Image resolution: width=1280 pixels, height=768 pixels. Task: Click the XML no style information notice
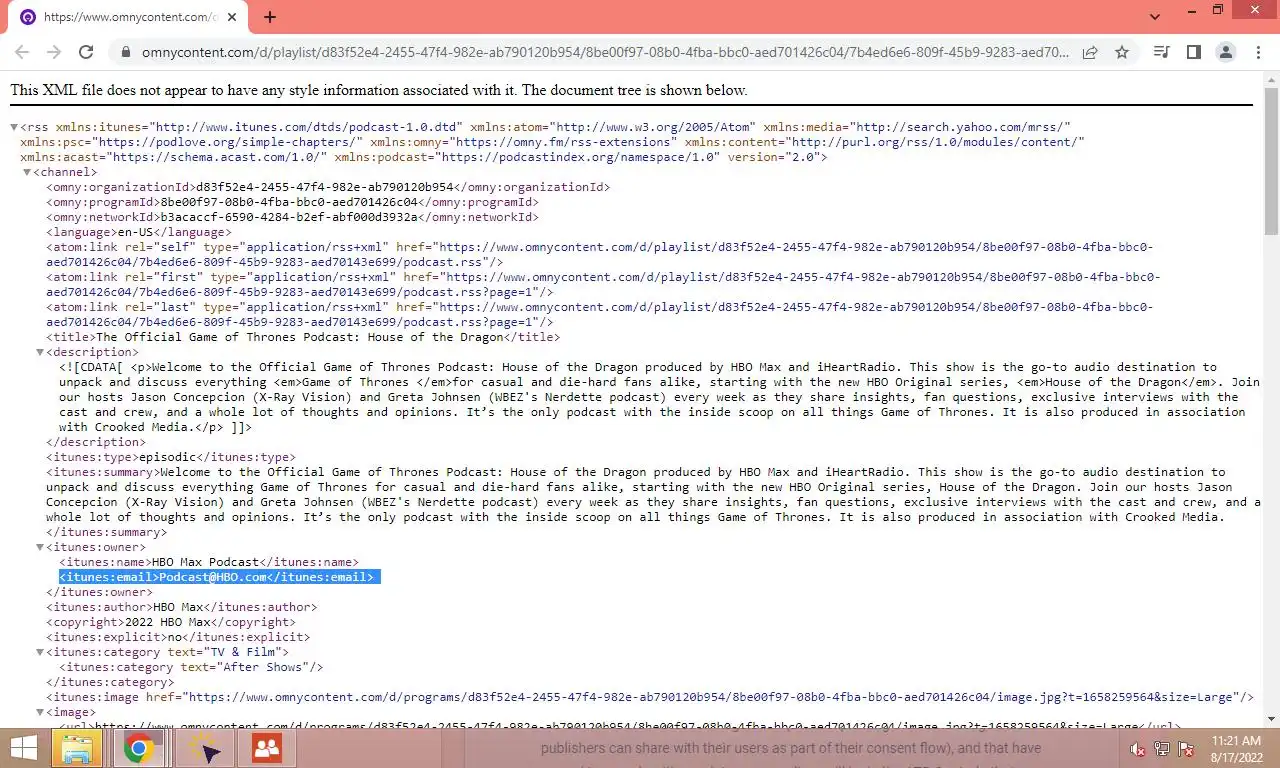coord(379,90)
